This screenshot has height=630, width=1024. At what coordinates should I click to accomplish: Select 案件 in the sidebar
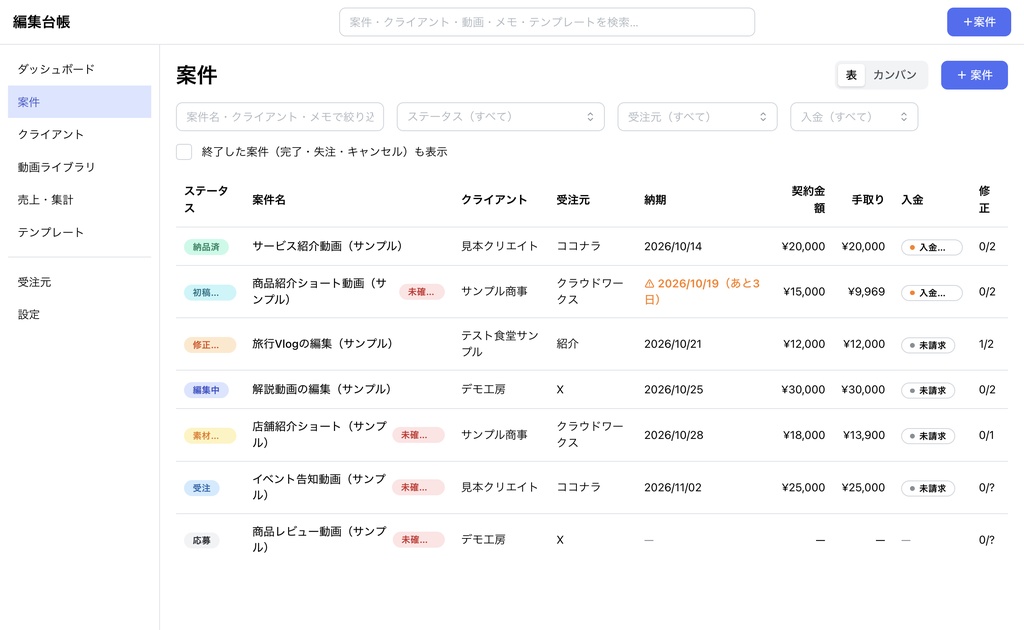[80, 102]
